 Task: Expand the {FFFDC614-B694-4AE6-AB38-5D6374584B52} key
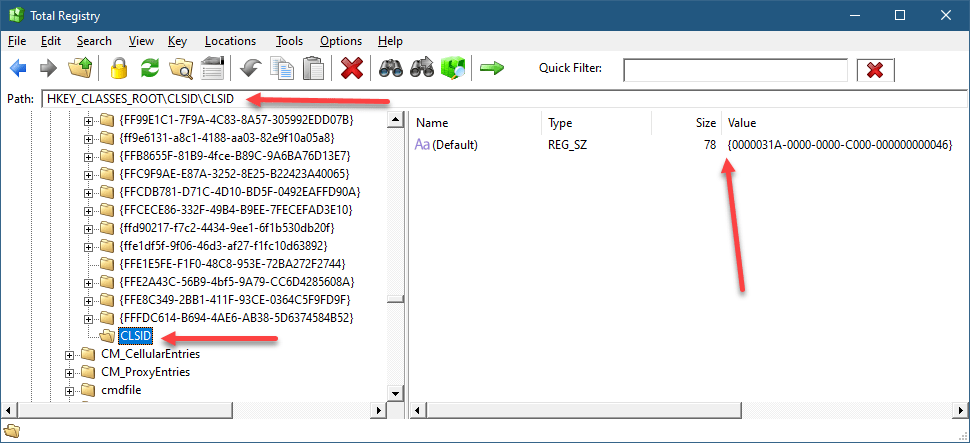(89, 318)
